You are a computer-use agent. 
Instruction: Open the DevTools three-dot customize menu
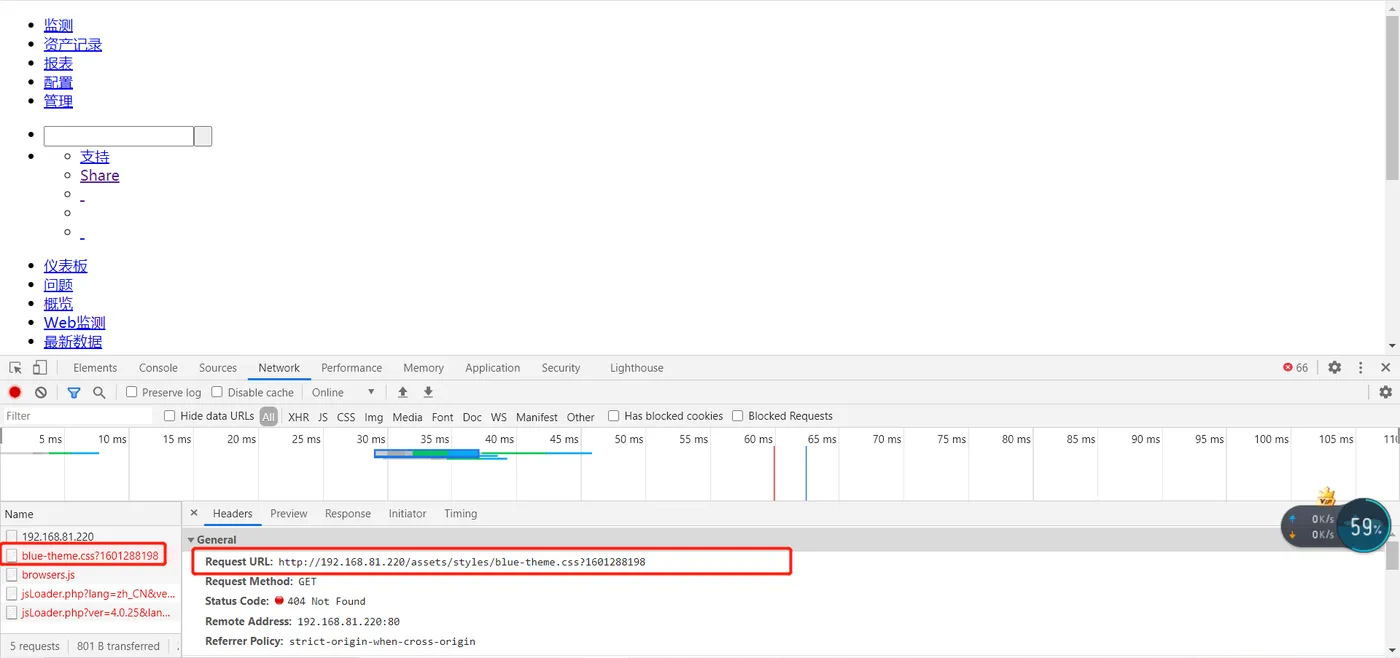[x=1361, y=368]
